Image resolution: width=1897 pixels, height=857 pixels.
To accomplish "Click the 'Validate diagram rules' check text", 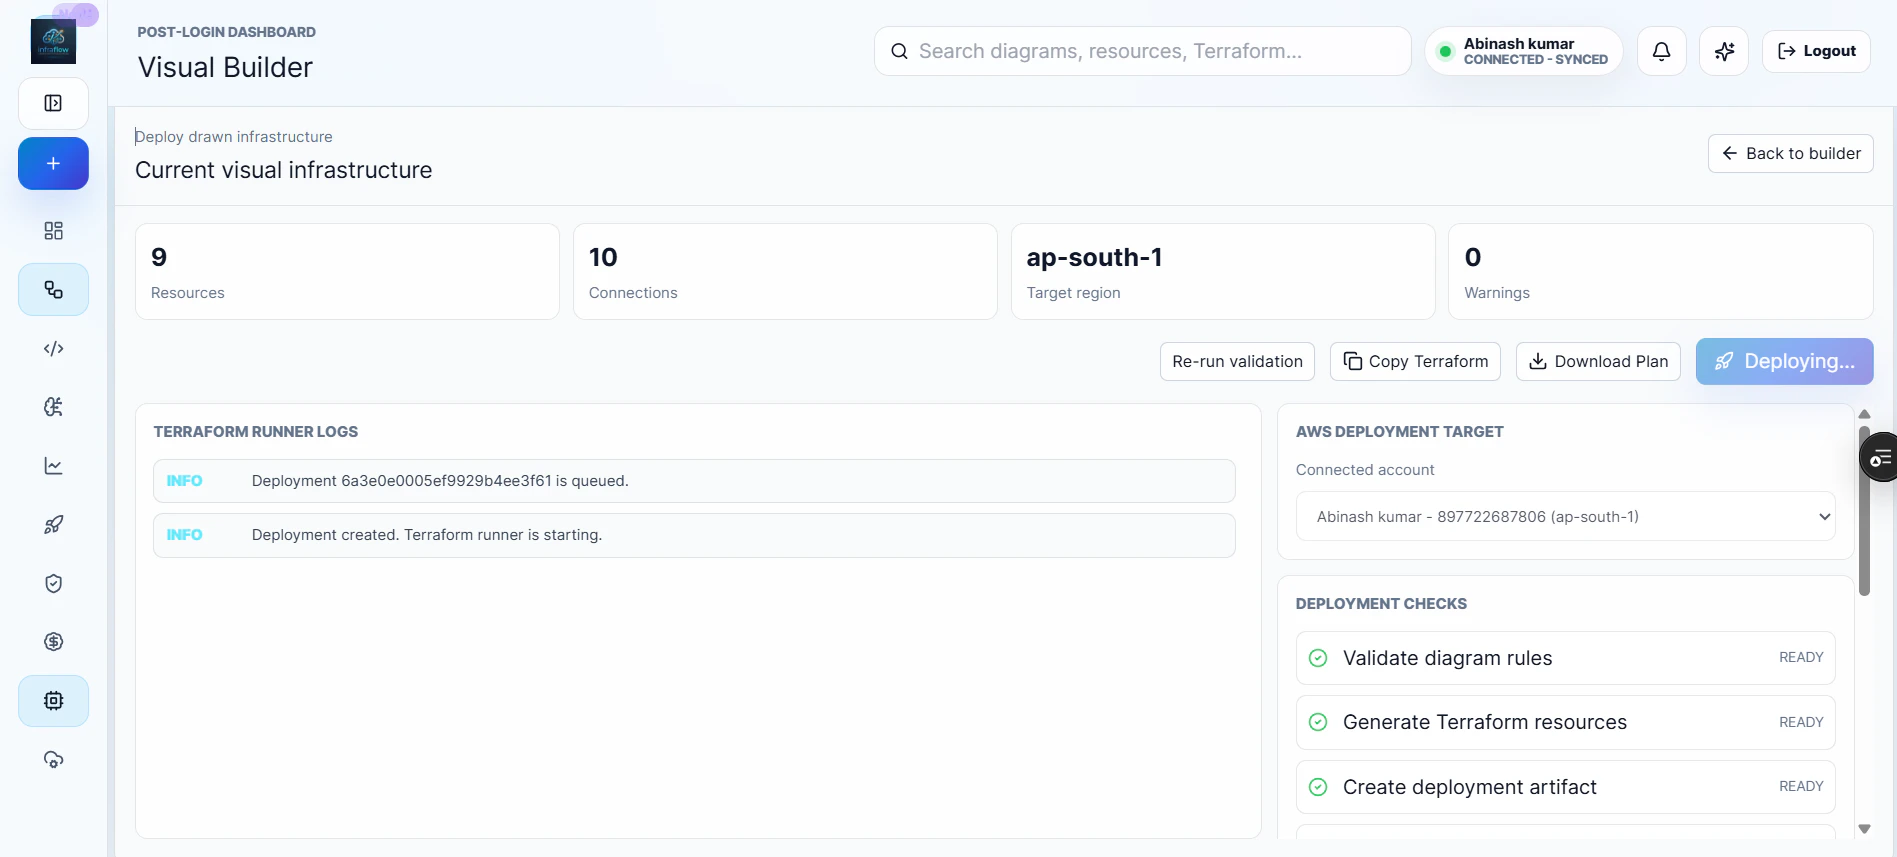I will point(1447,658).
